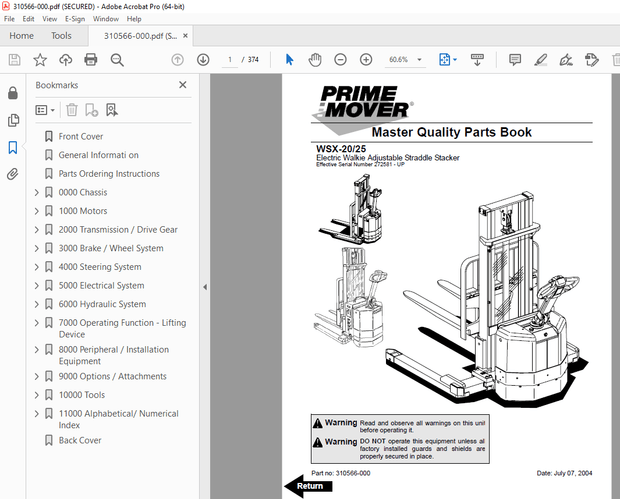Jump to Front Cover bookmark
620x499 pixels.
pos(81,136)
